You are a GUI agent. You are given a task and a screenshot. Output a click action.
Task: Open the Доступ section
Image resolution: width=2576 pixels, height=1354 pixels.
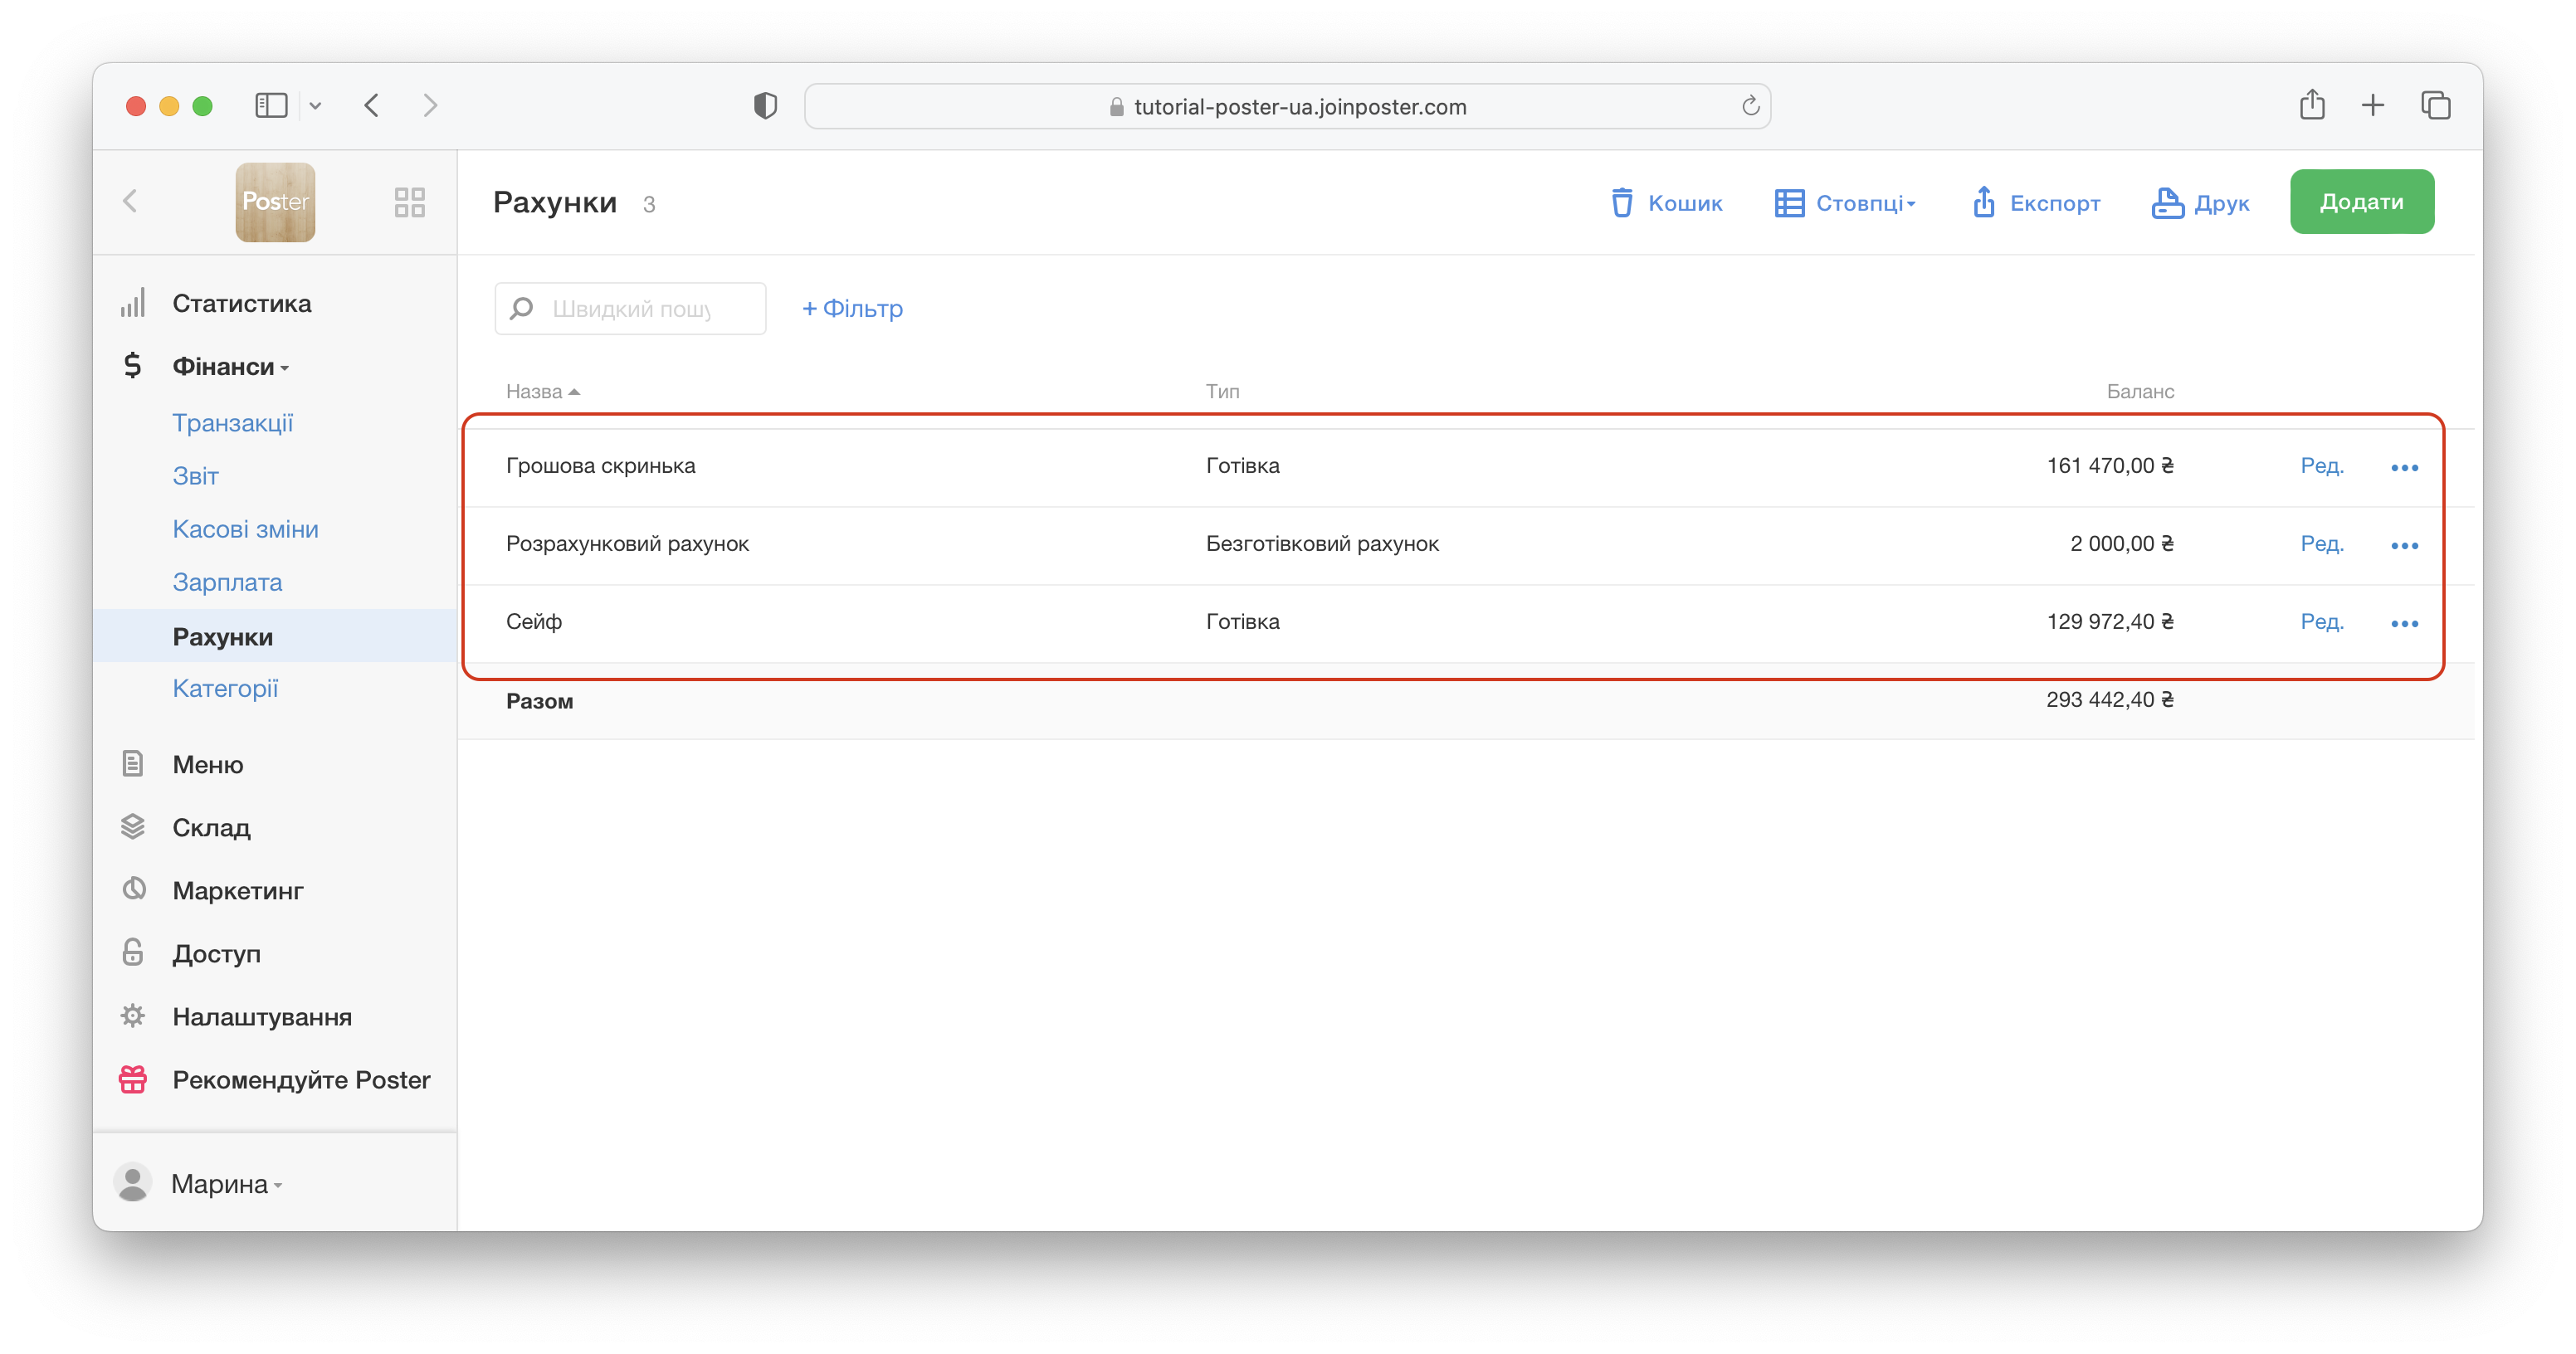point(216,954)
